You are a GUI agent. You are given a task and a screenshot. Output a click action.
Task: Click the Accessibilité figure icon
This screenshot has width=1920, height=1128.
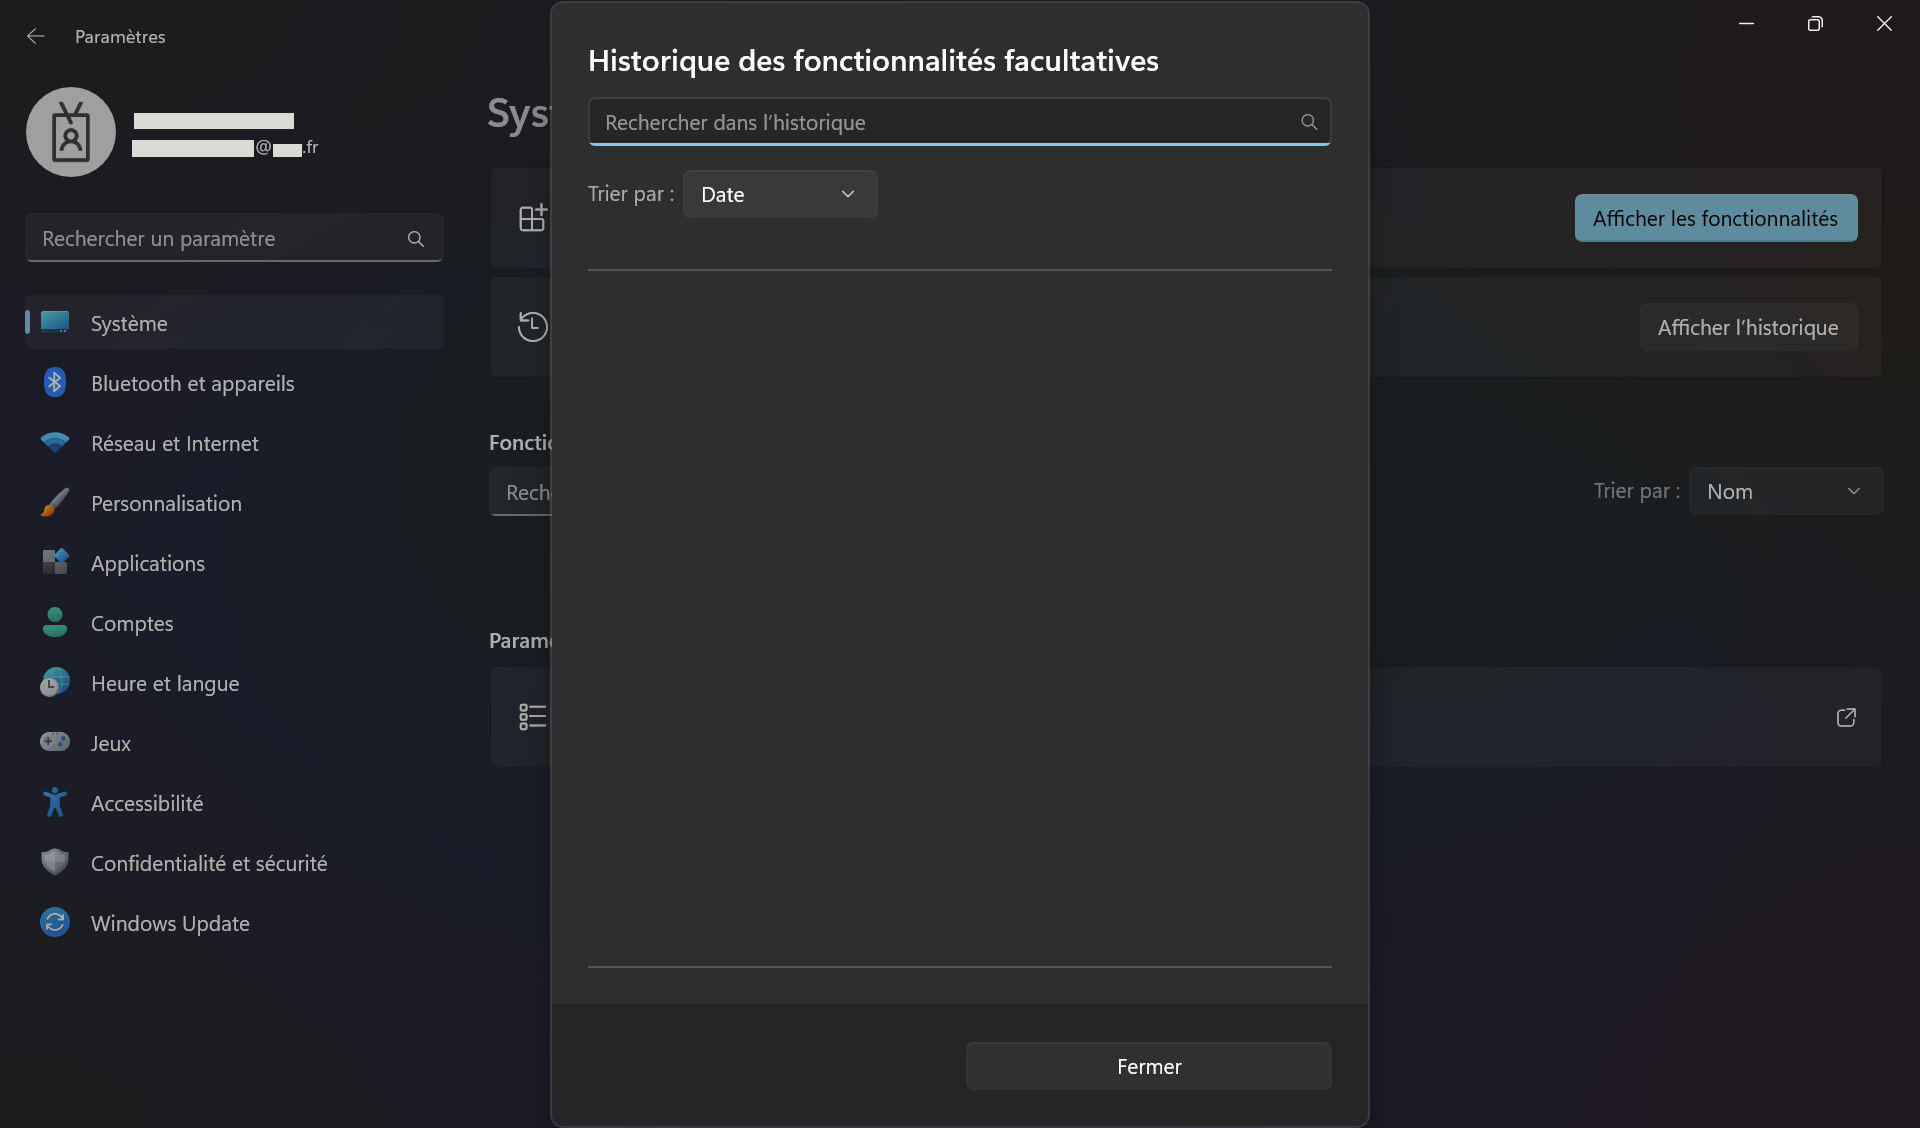click(x=55, y=802)
